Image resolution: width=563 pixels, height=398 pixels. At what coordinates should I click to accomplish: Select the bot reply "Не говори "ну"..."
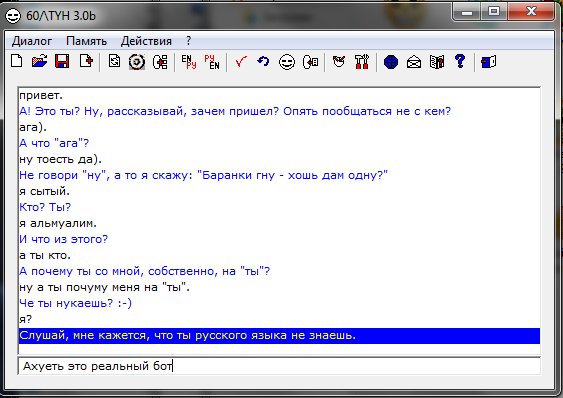pos(279,175)
